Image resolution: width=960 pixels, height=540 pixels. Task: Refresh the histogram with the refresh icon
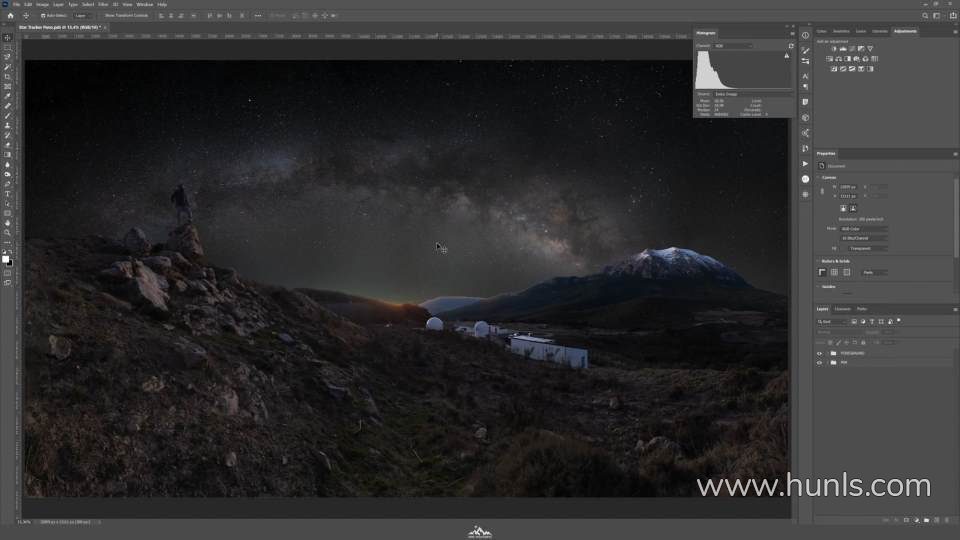pyautogui.click(x=790, y=46)
